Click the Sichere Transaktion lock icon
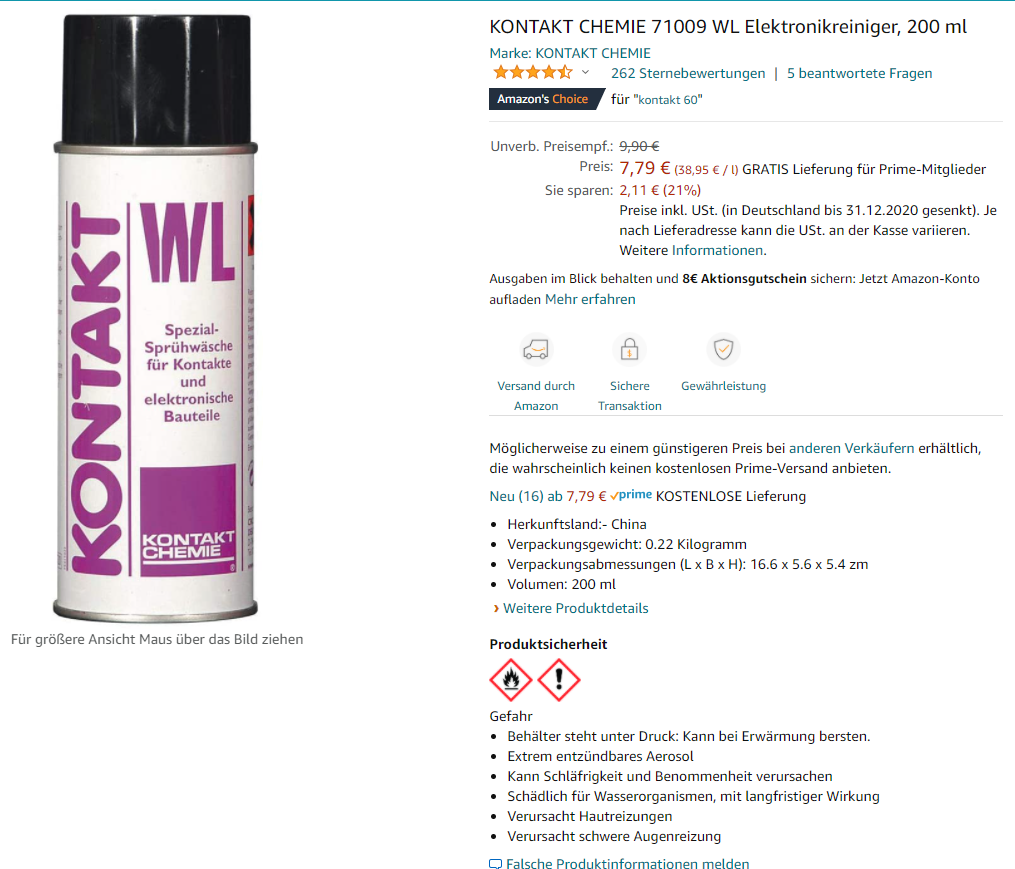 629,350
